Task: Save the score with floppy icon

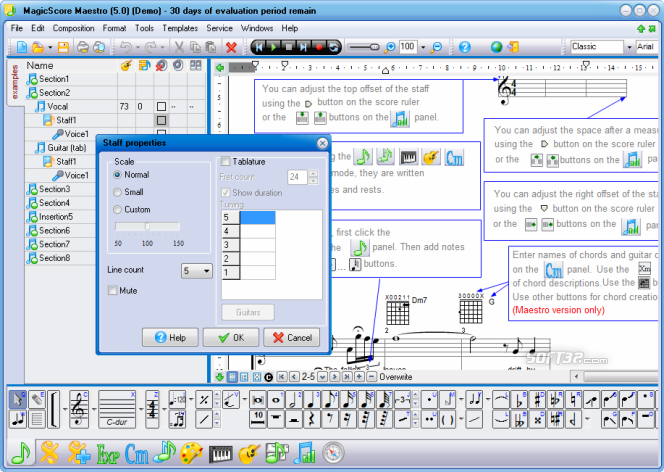Action: (x=63, y=47)
